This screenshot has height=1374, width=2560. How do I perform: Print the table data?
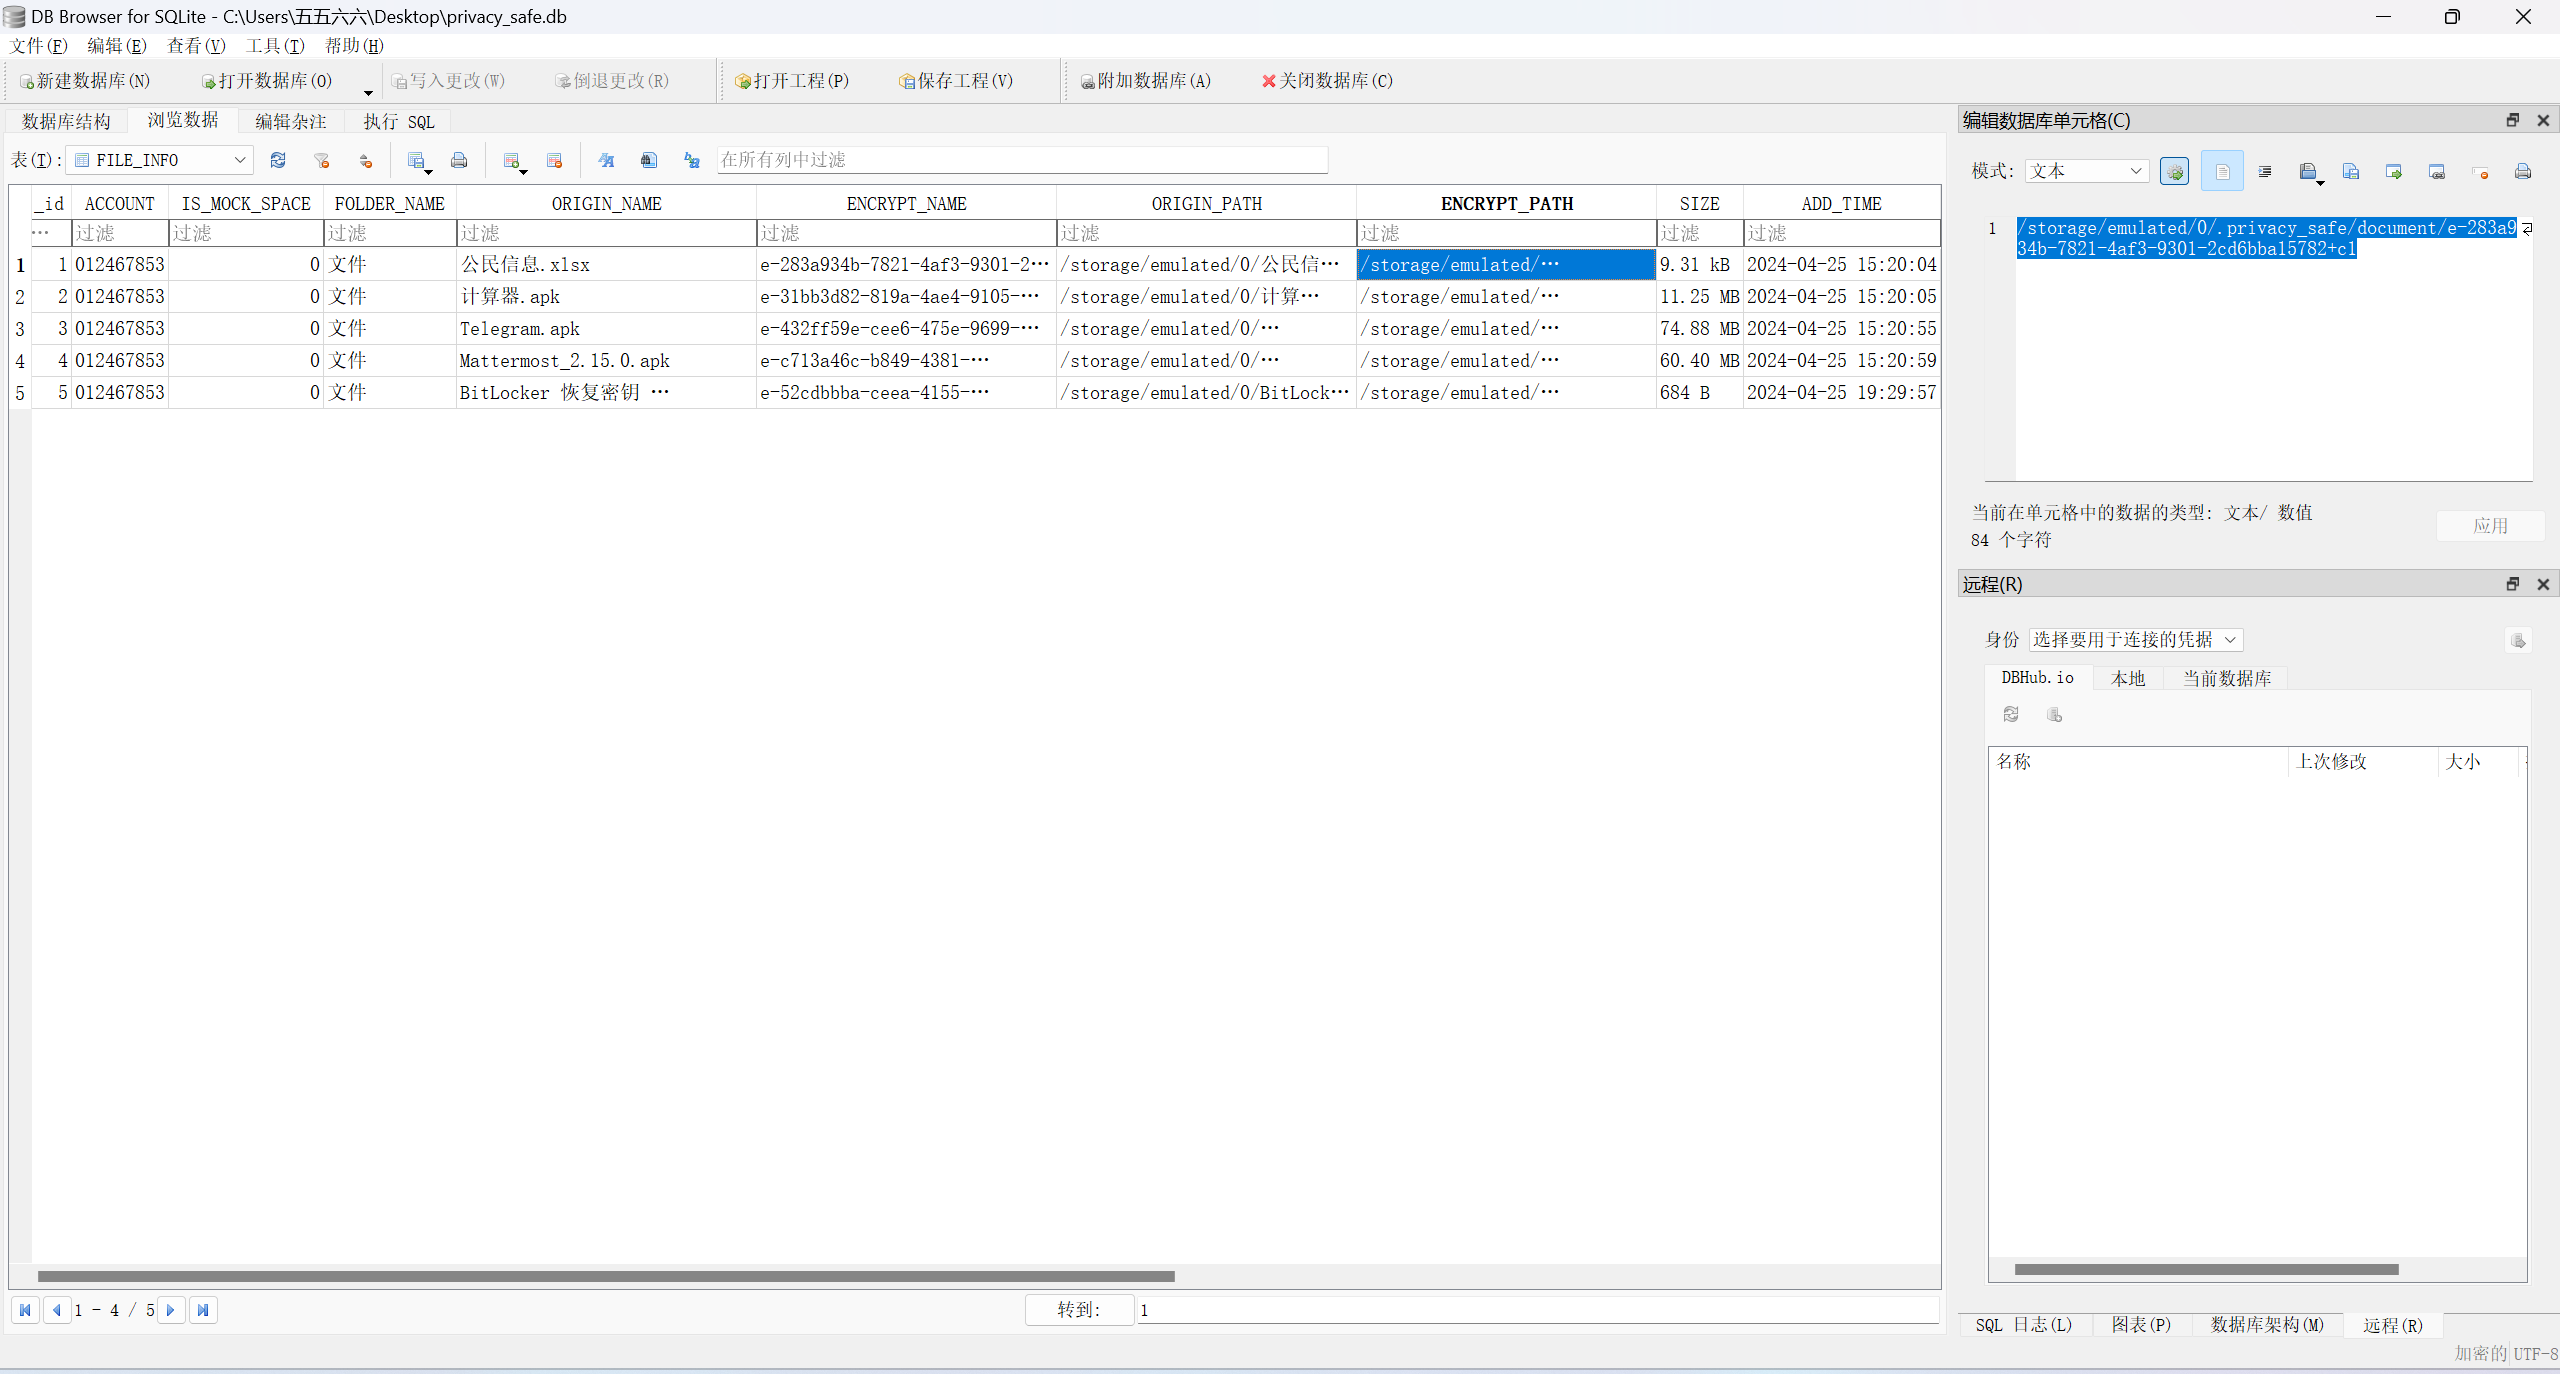click(x=459, y=160)
